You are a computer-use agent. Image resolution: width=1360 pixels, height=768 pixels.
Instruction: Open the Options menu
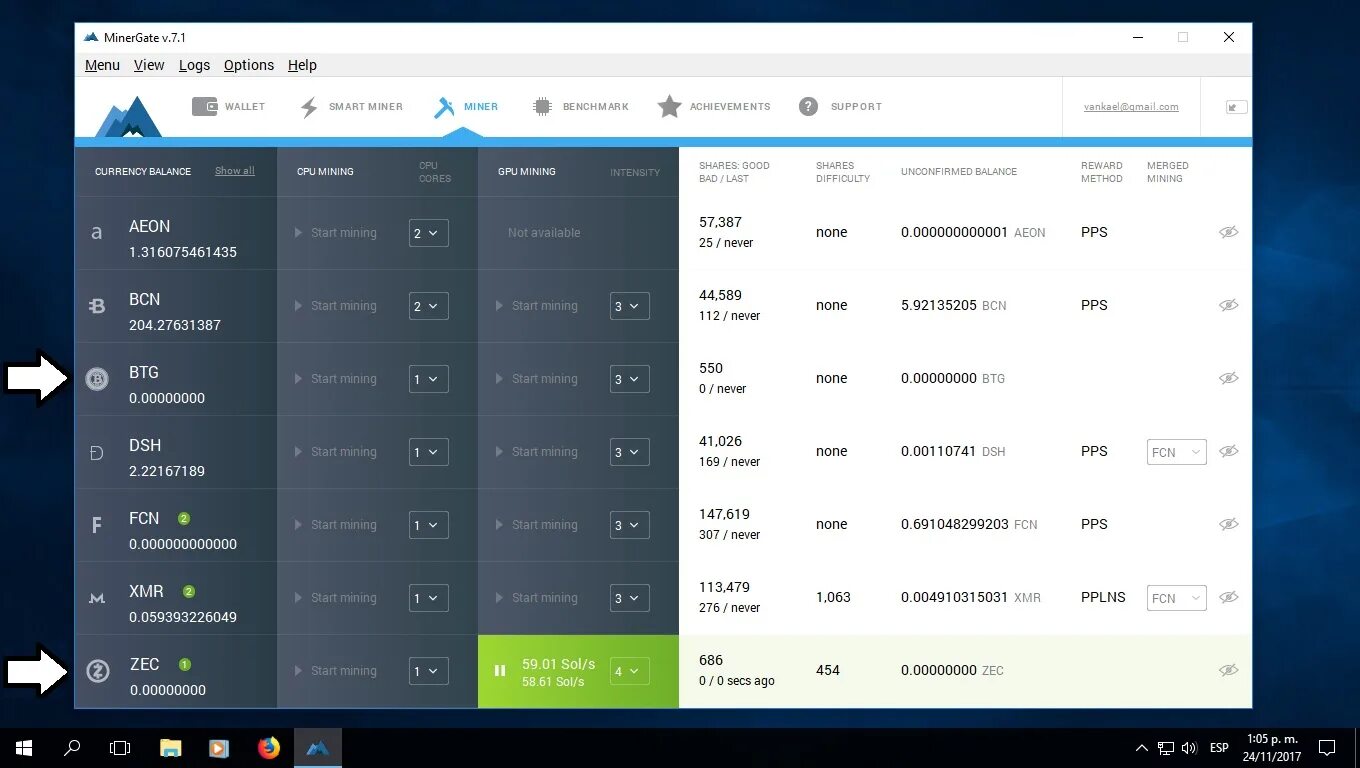(249, 65)
